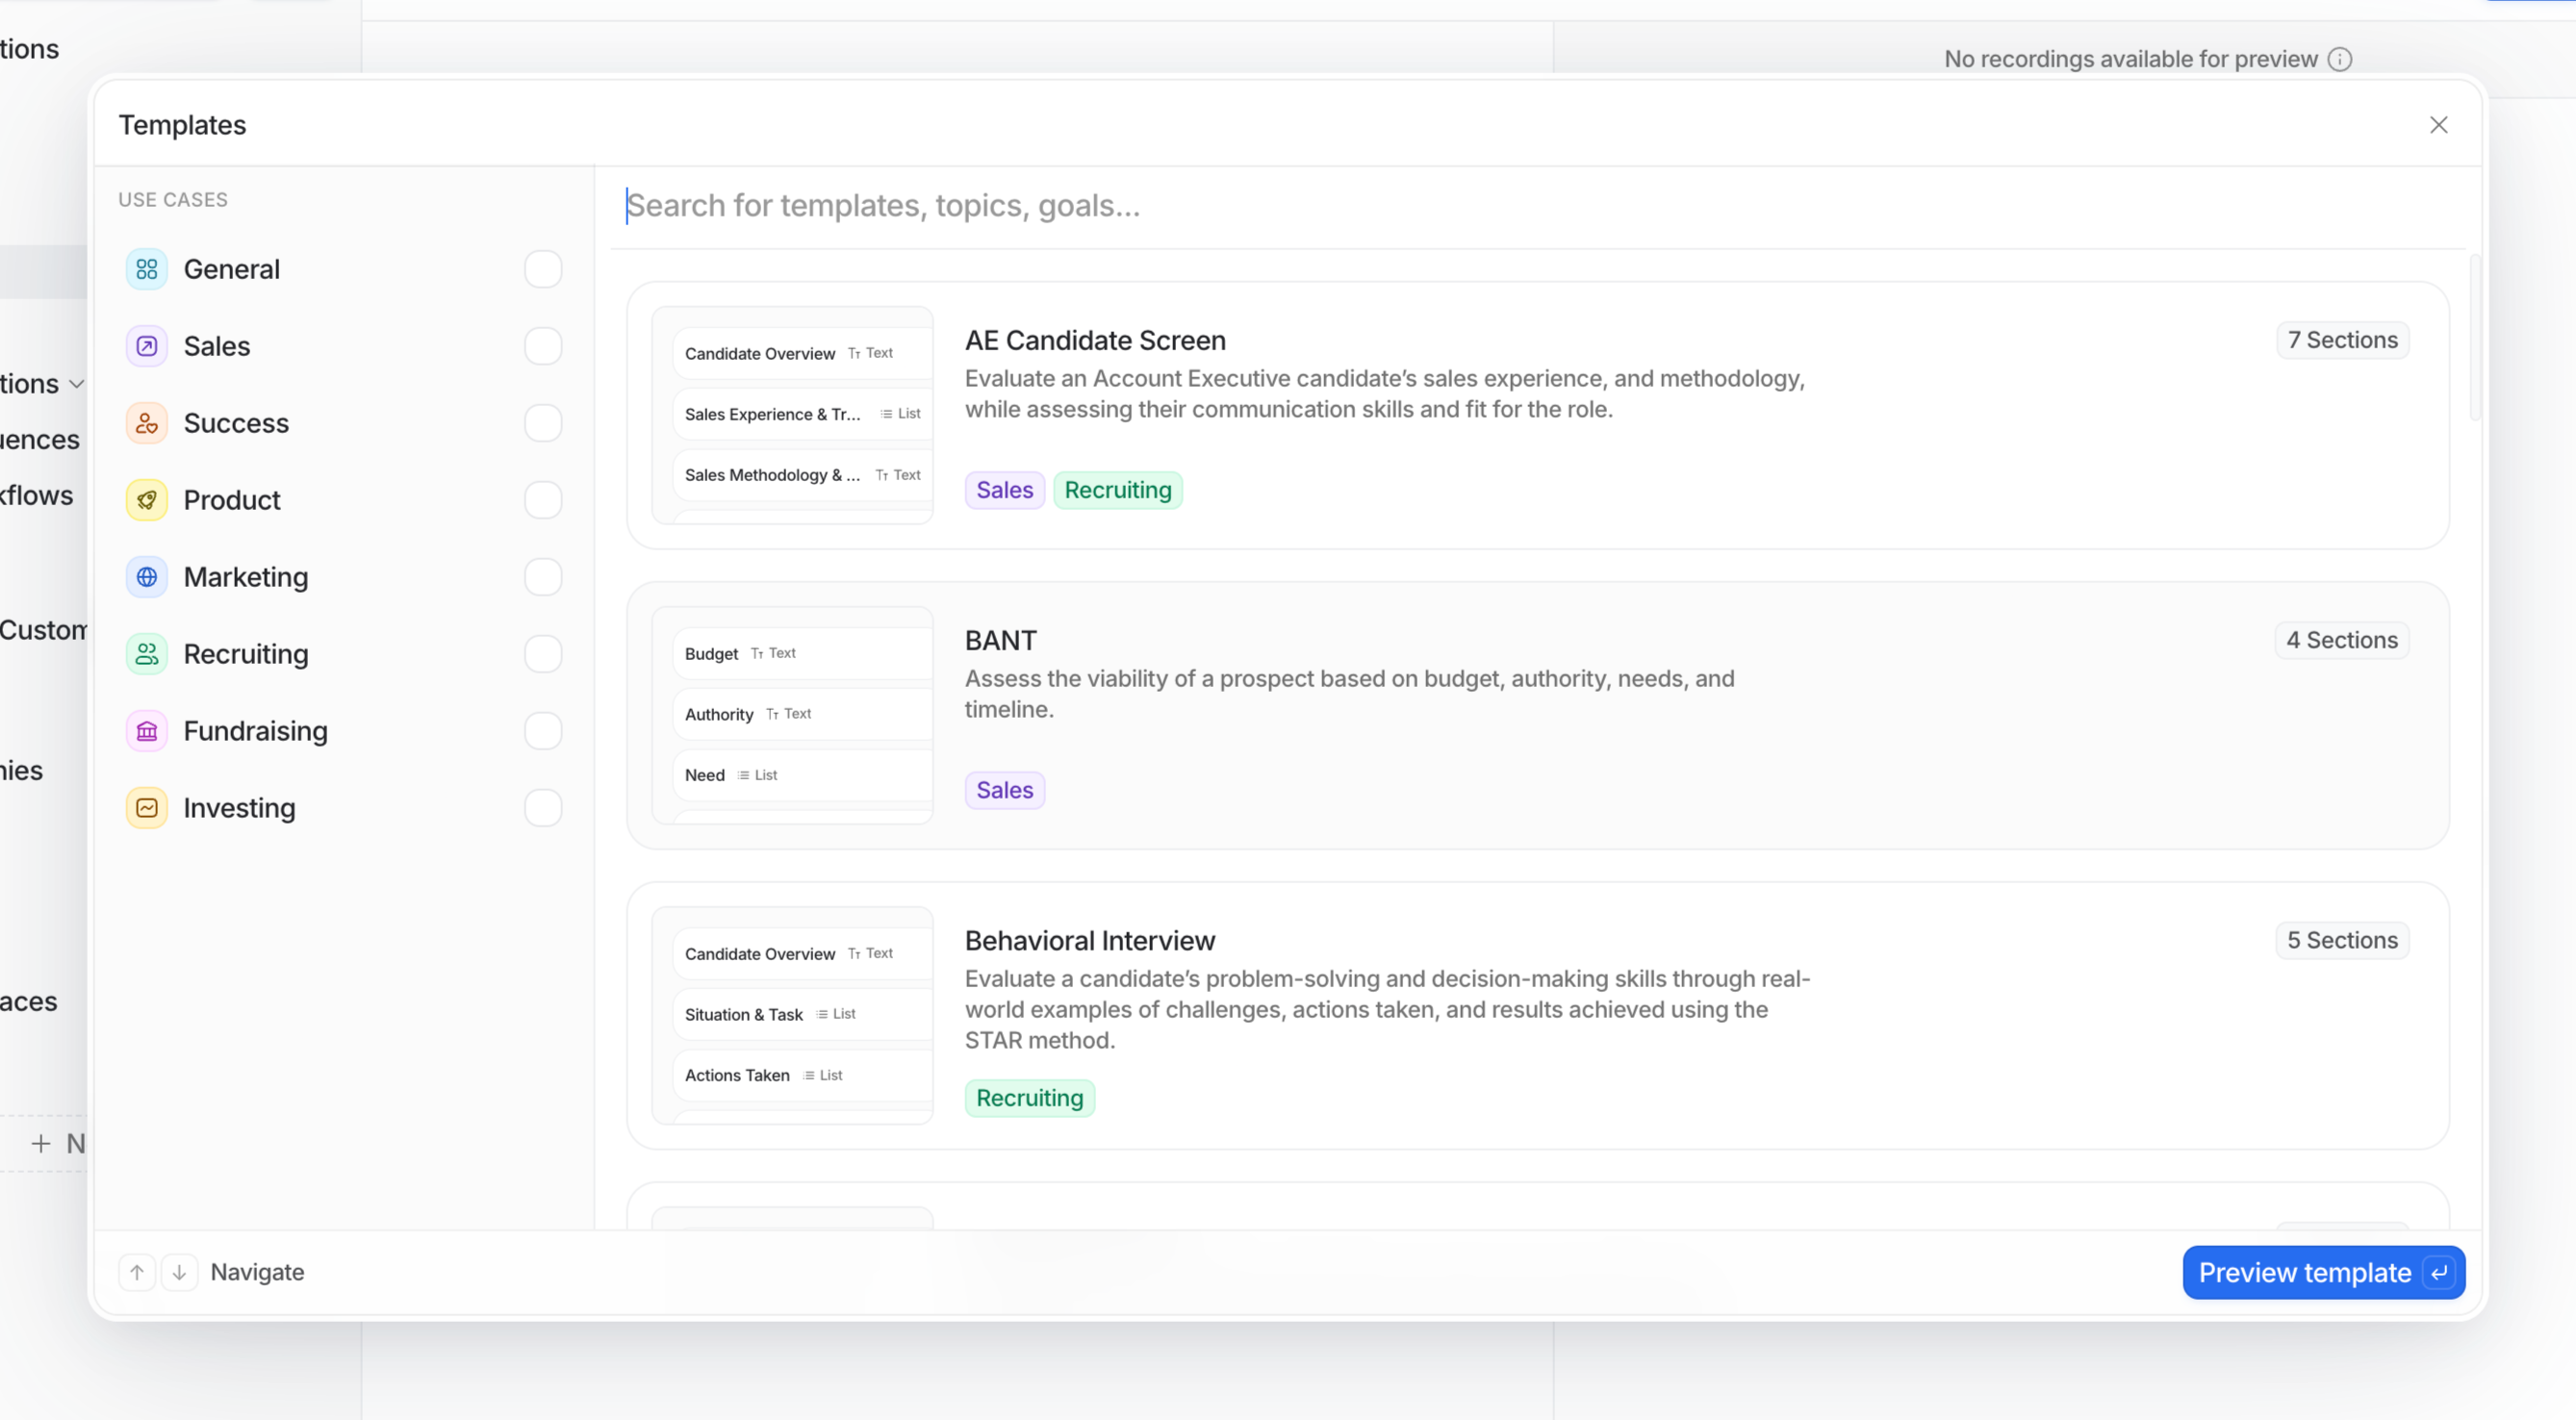Viewport: 2576px width, 1420px height.
Task: Click the Recruiting people icon
Action: point(147,654)
